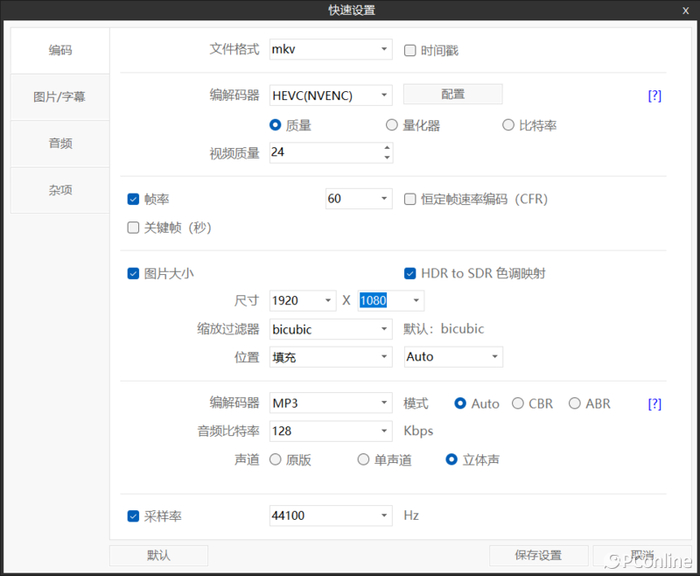
Task: Enable the 时间戳 checkbox
Action: 410,51
